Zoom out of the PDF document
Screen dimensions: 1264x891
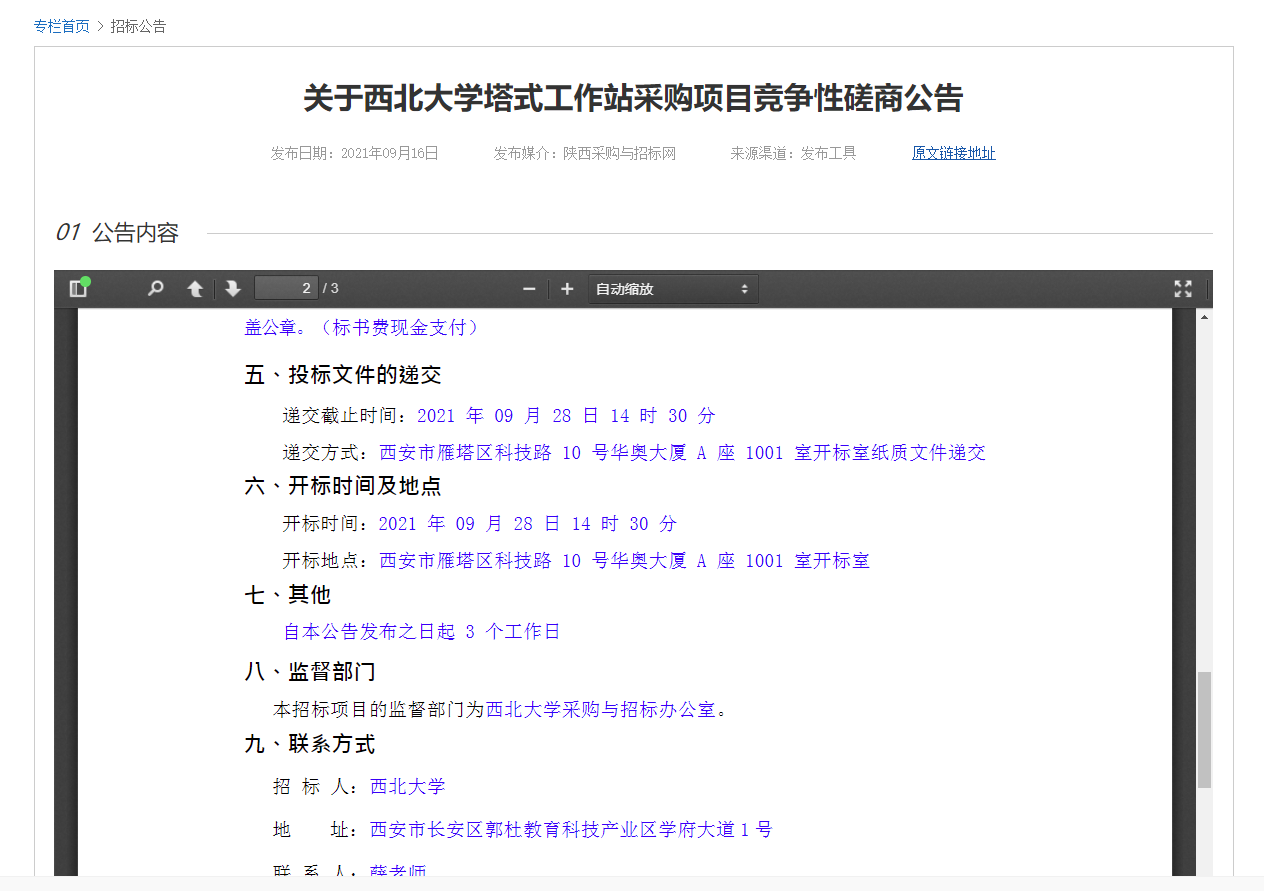click(529, 289)
